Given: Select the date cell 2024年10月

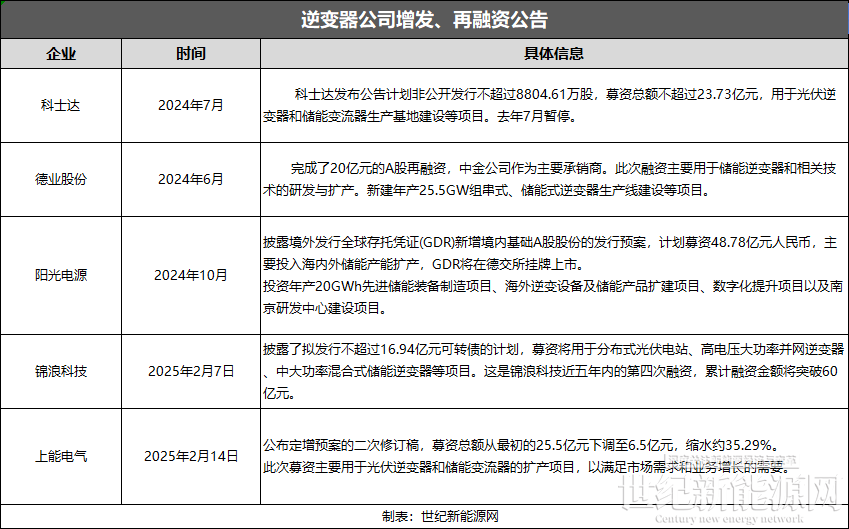Looking at the screenshot, I should [x=191, y=275].
